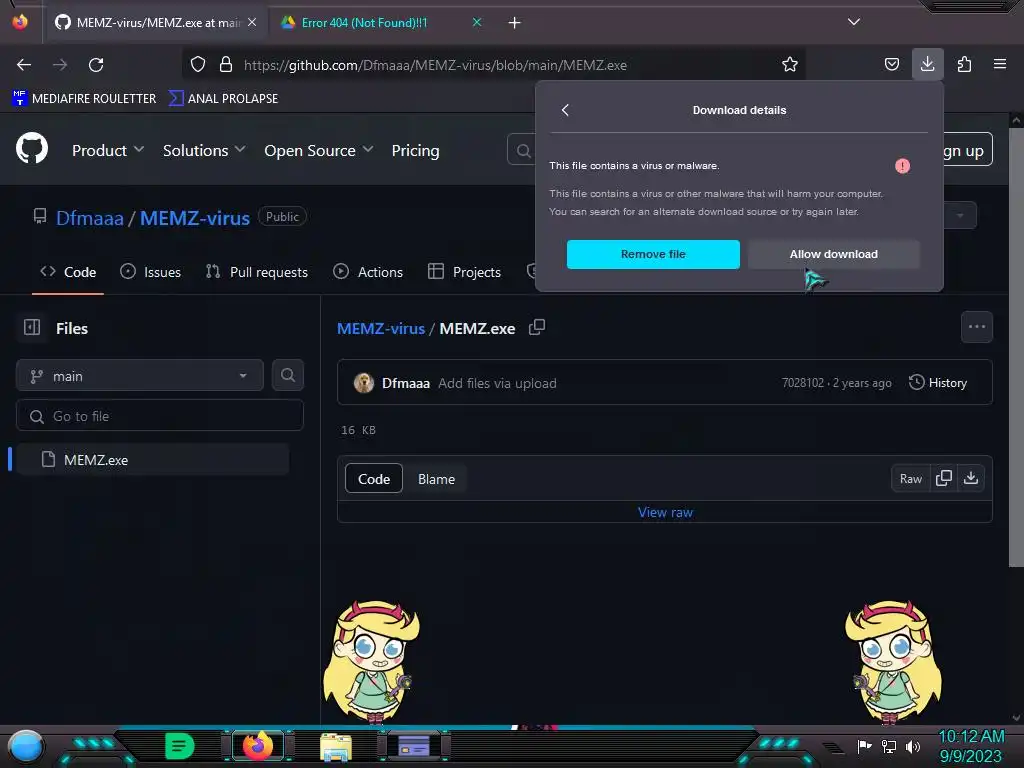Open the MEDIAFIRE ROULETTER bookmark

coord(84,99)
